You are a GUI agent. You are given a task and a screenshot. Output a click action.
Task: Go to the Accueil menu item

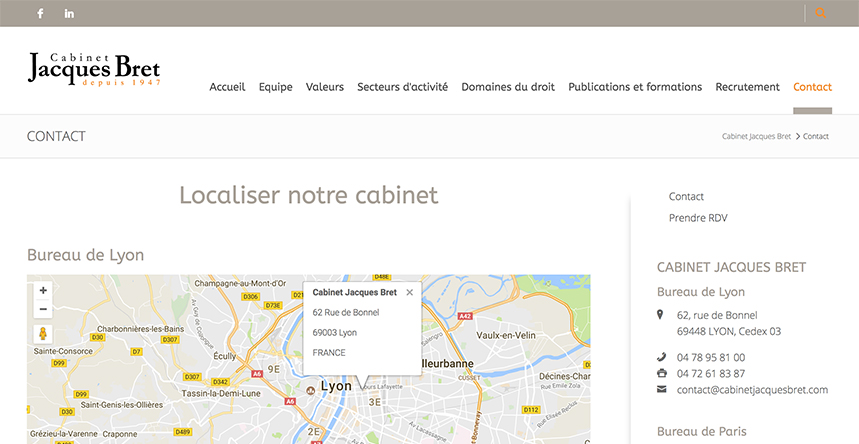point(227,87)
